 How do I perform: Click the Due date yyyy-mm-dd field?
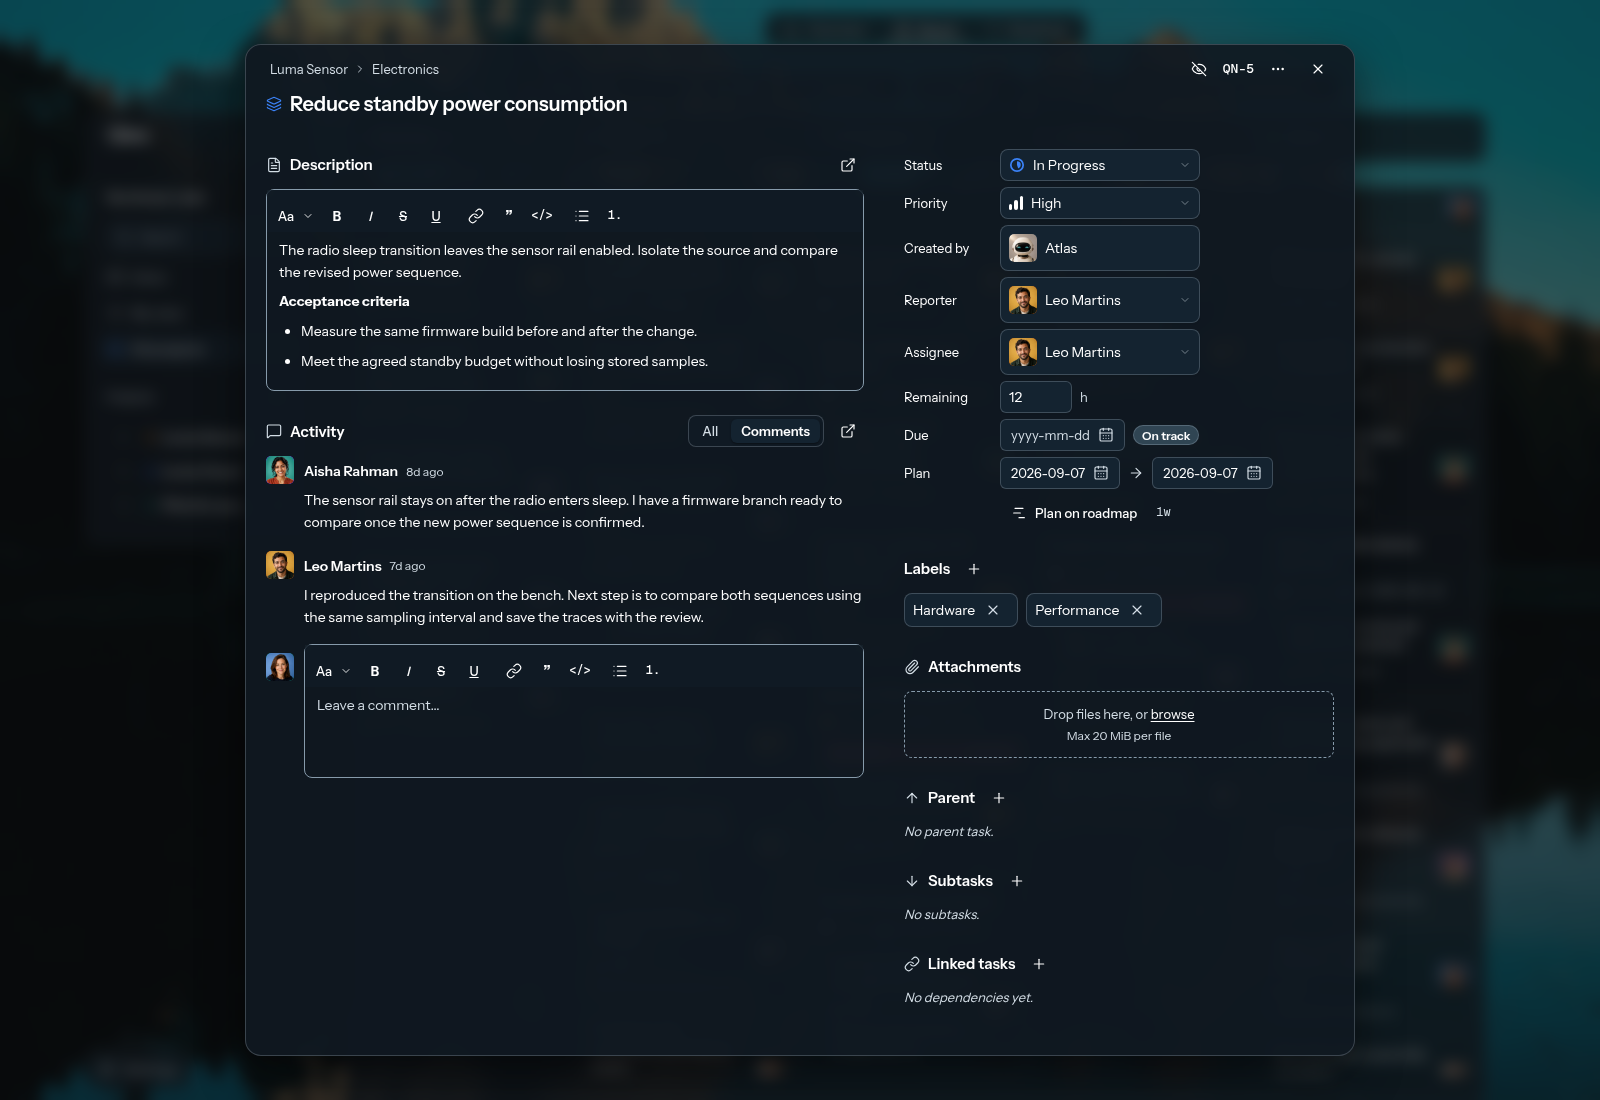click(x=1062, y=435)
